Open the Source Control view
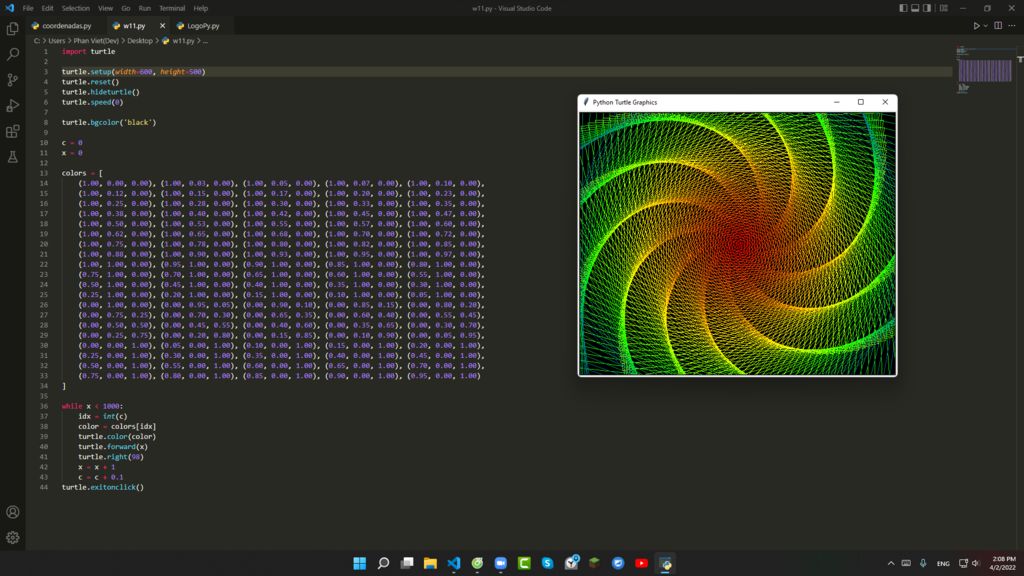Screen dimensions: 1024x576 12,80
